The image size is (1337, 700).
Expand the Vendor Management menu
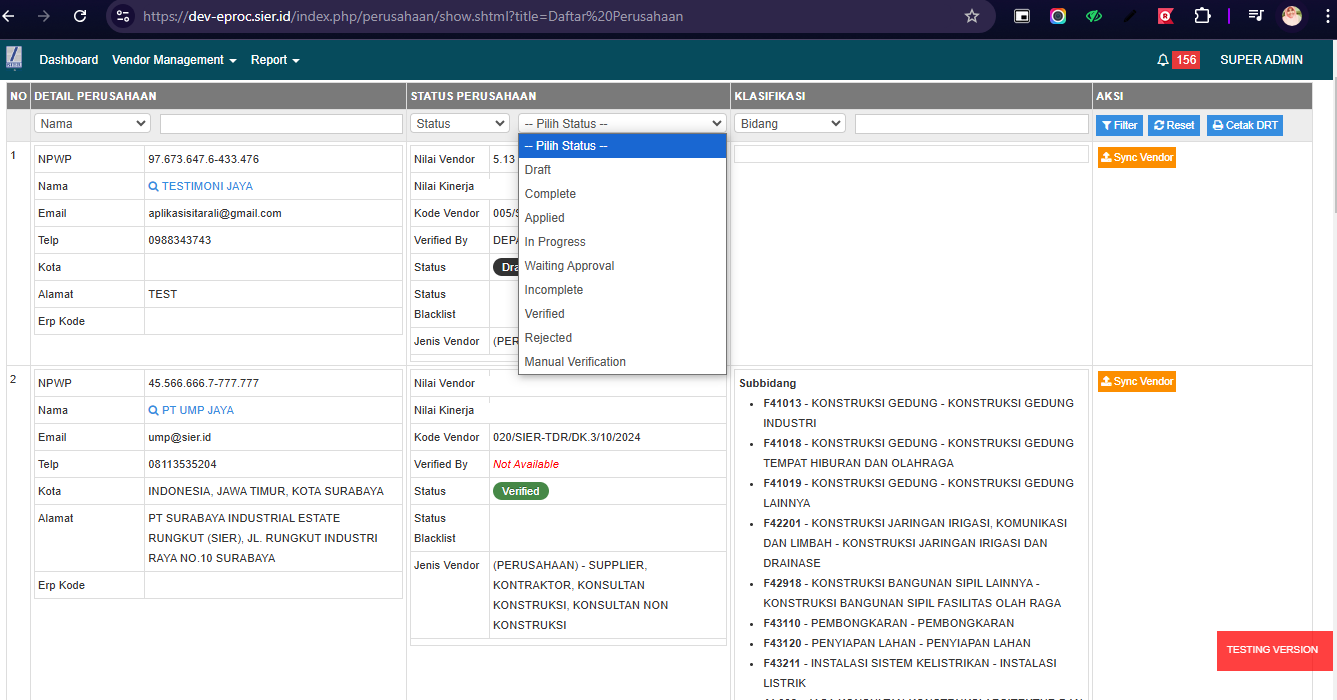pyautogui.click(x=174, y=60)
